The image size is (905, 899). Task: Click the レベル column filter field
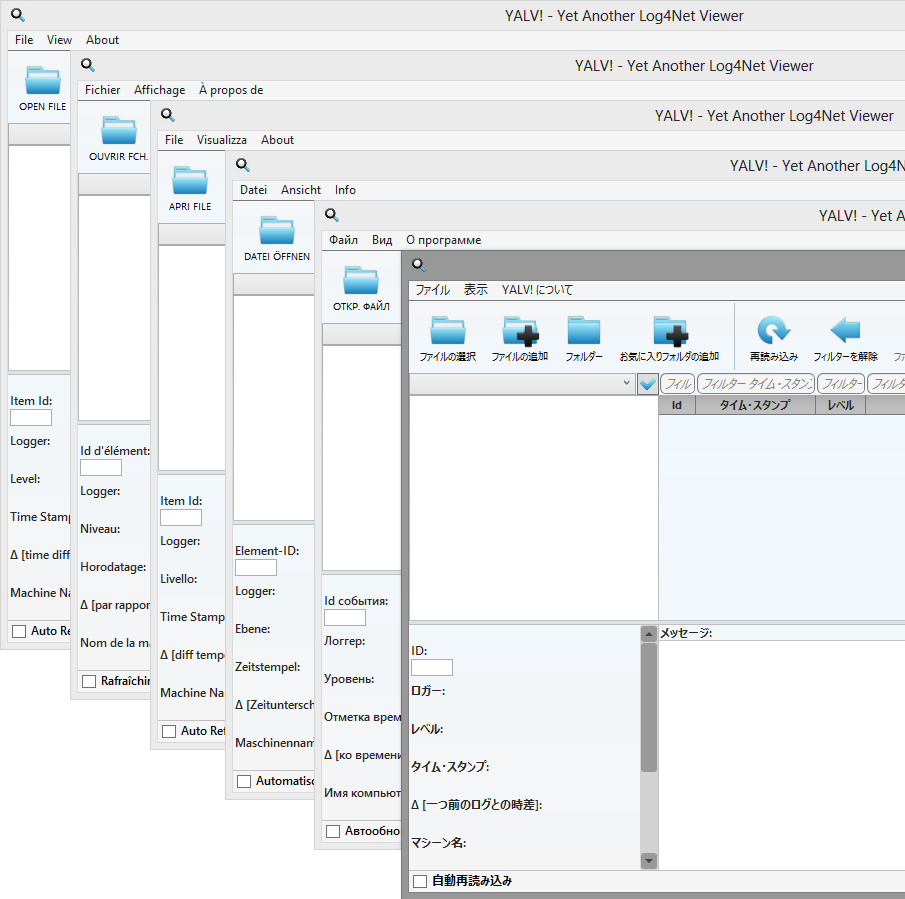(841, 384)
